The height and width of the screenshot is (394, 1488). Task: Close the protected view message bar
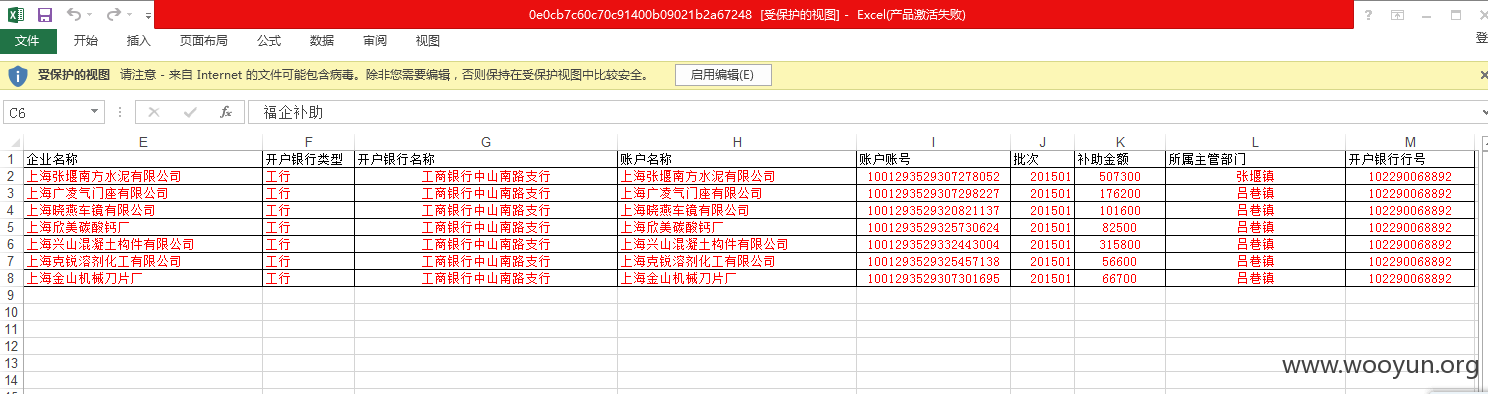1483,75
